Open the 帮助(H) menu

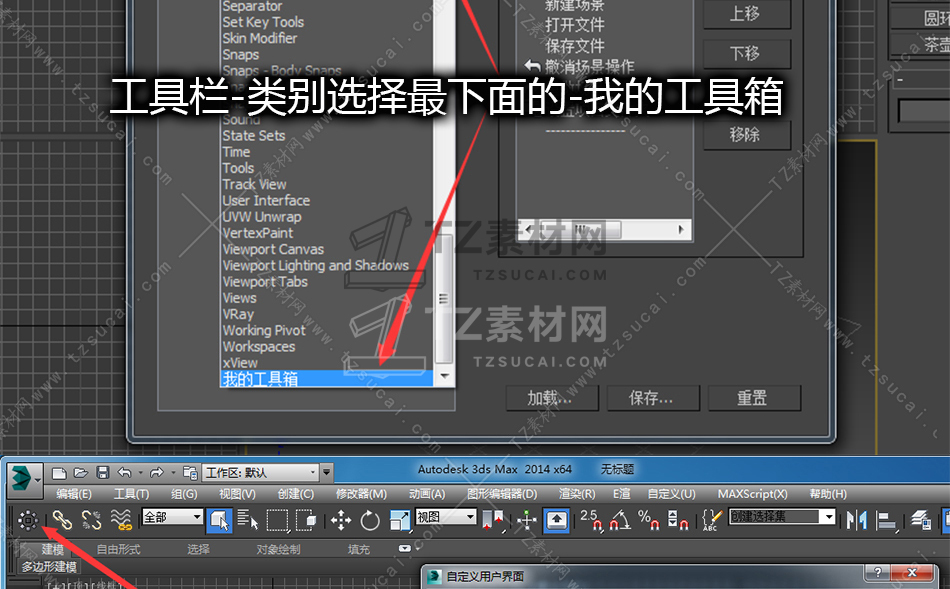[x=828, y=494]
